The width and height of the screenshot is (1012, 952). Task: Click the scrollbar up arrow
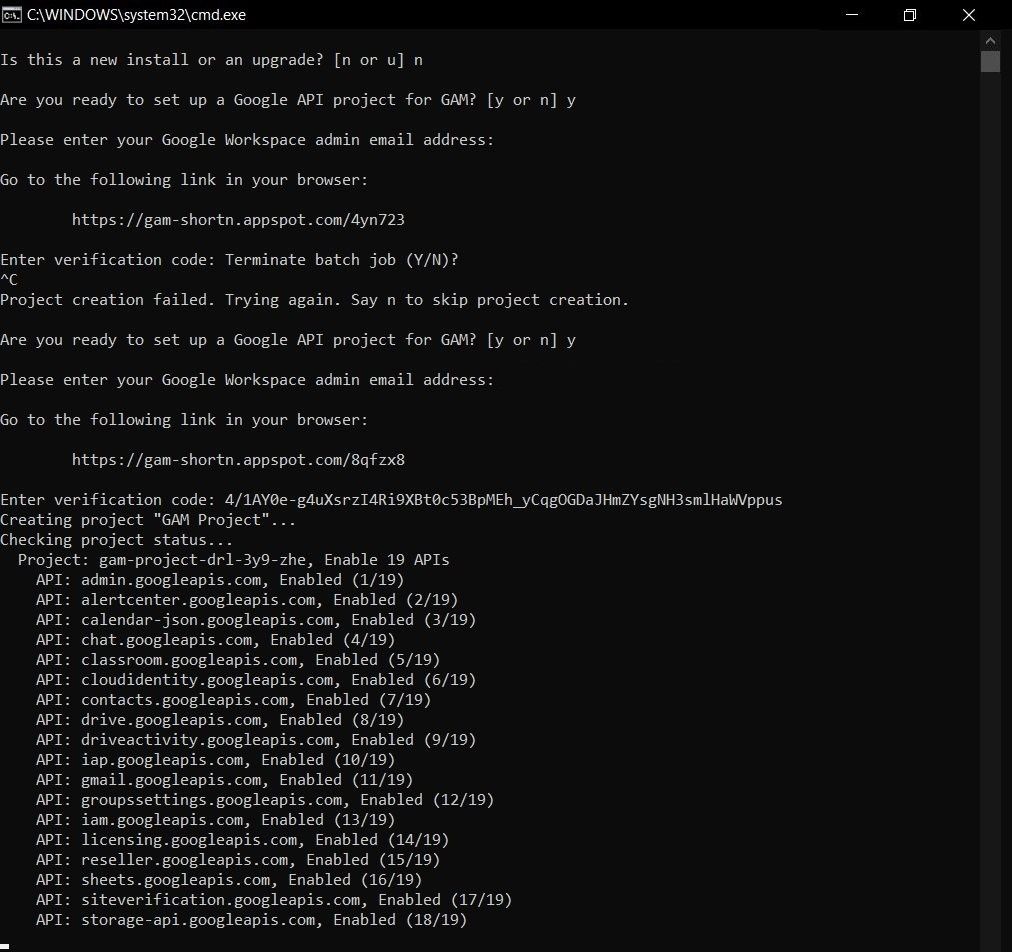click(x=990, y=40)
